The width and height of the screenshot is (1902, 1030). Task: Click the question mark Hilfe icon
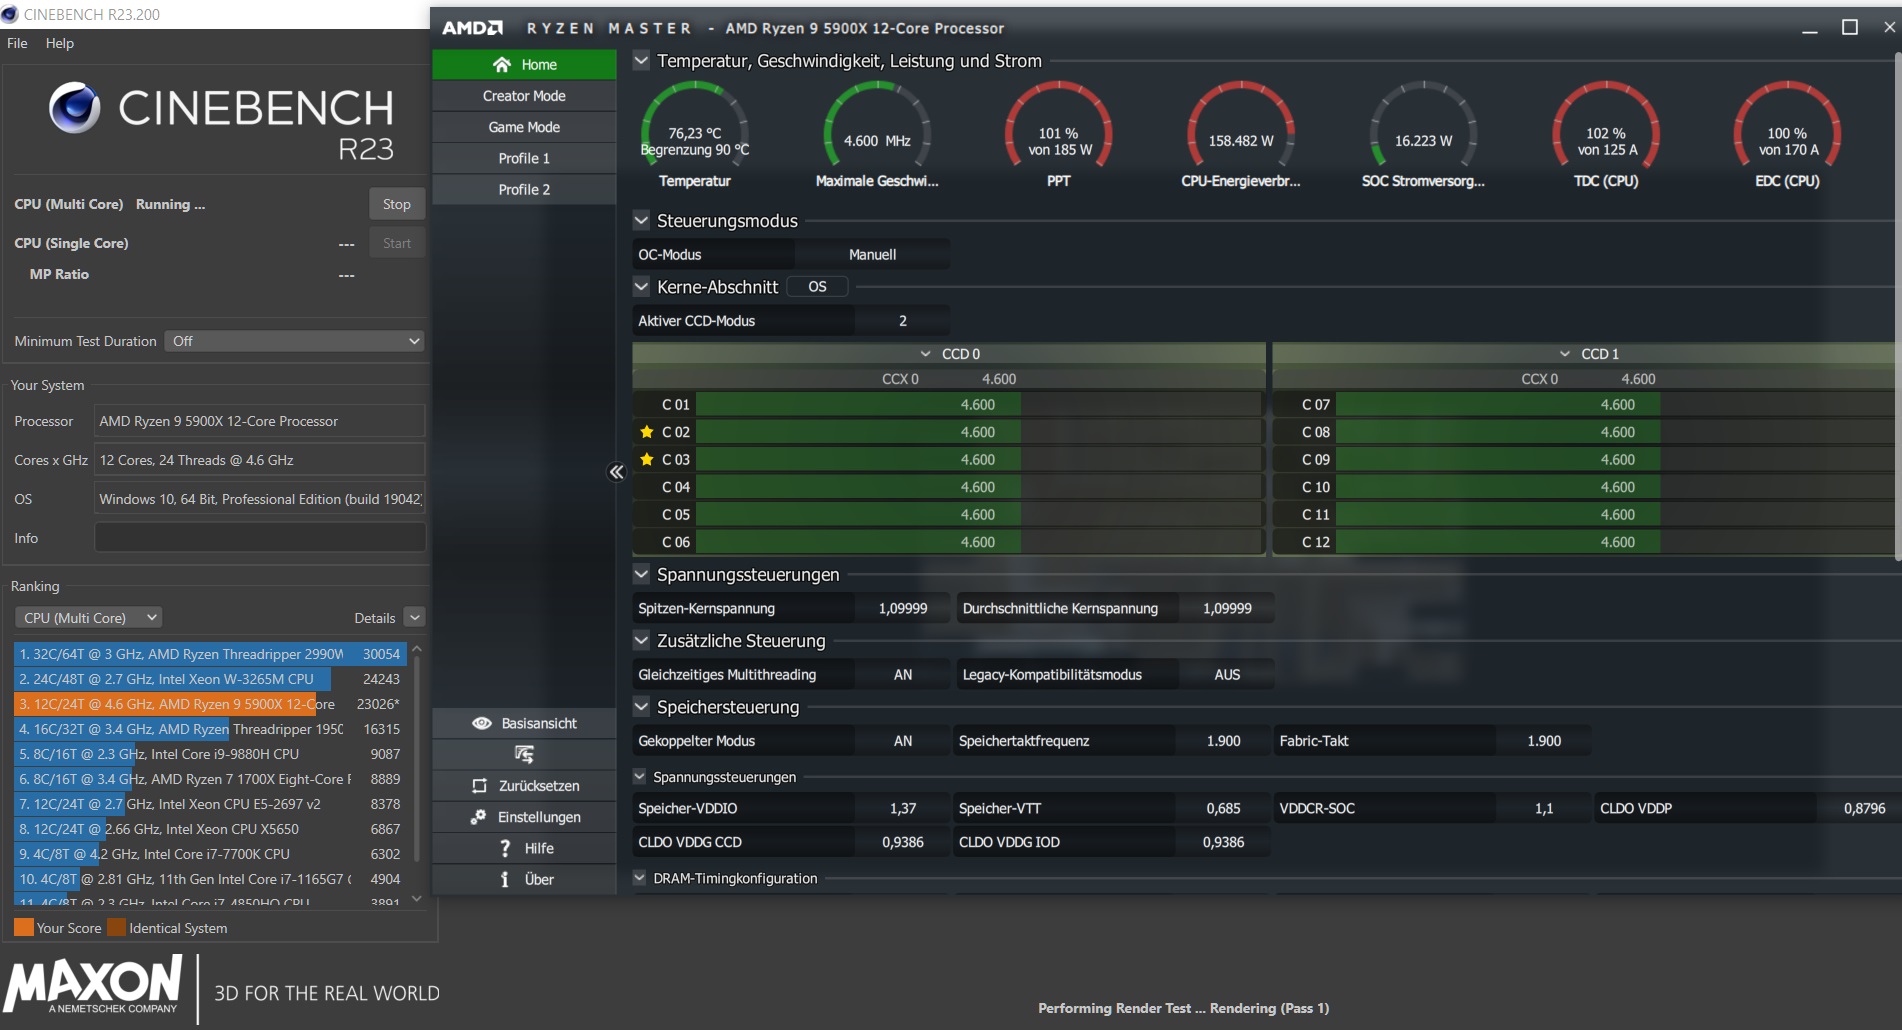click(x=505, y=848)
